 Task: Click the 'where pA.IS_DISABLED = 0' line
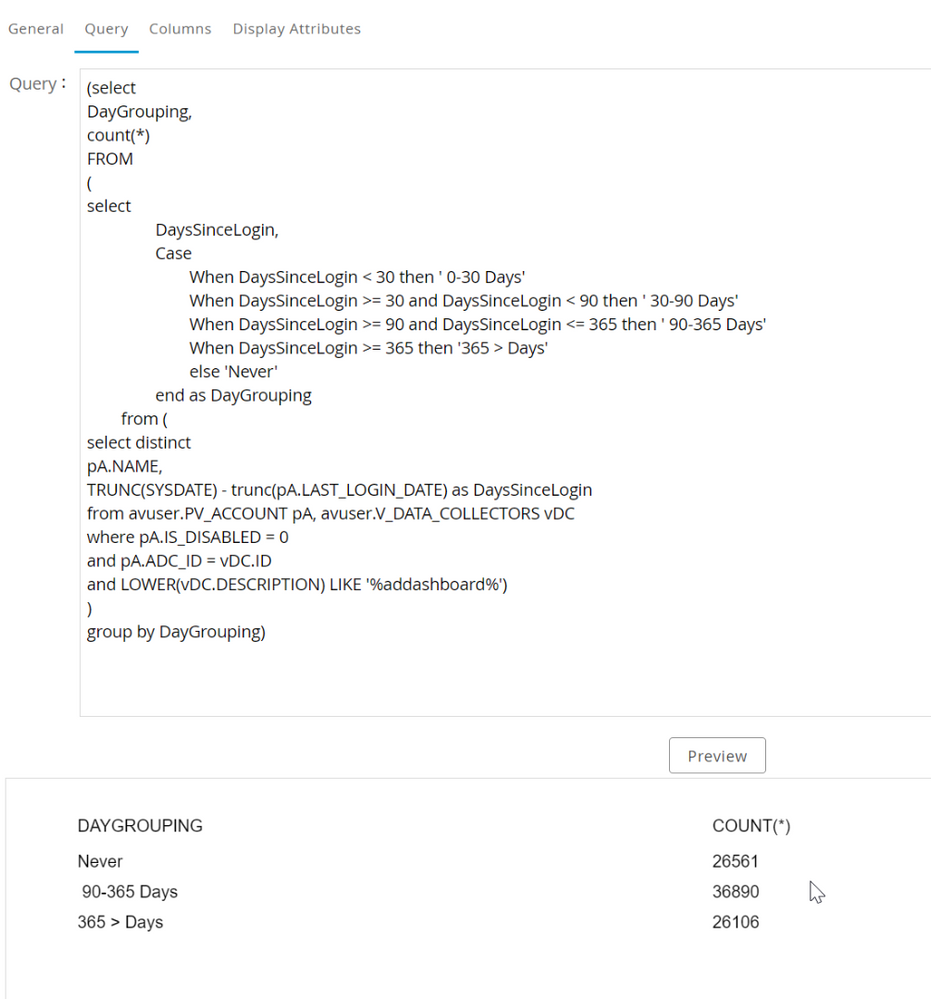point(188,537)
